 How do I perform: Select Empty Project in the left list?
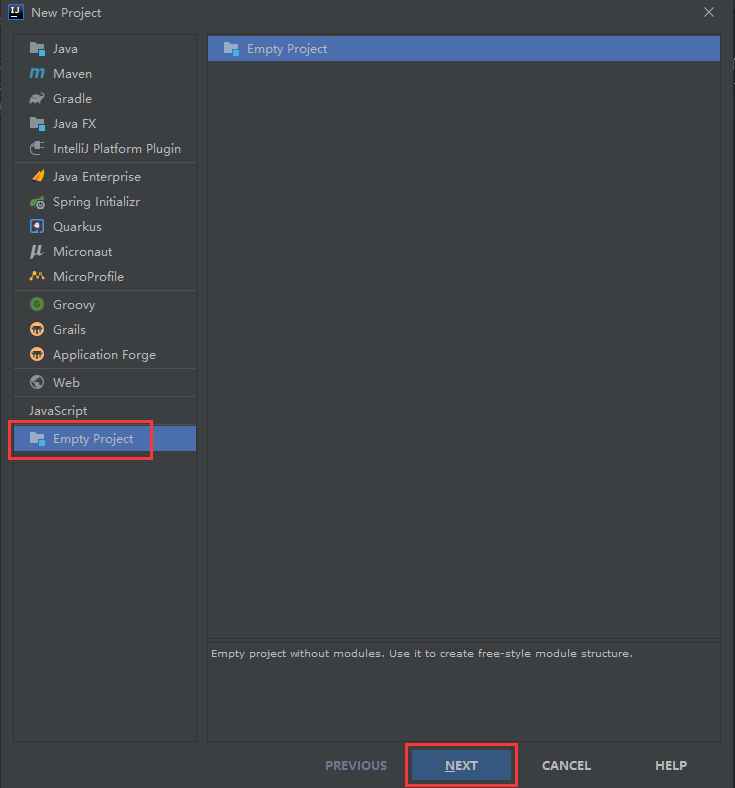[x=105, y=438]
